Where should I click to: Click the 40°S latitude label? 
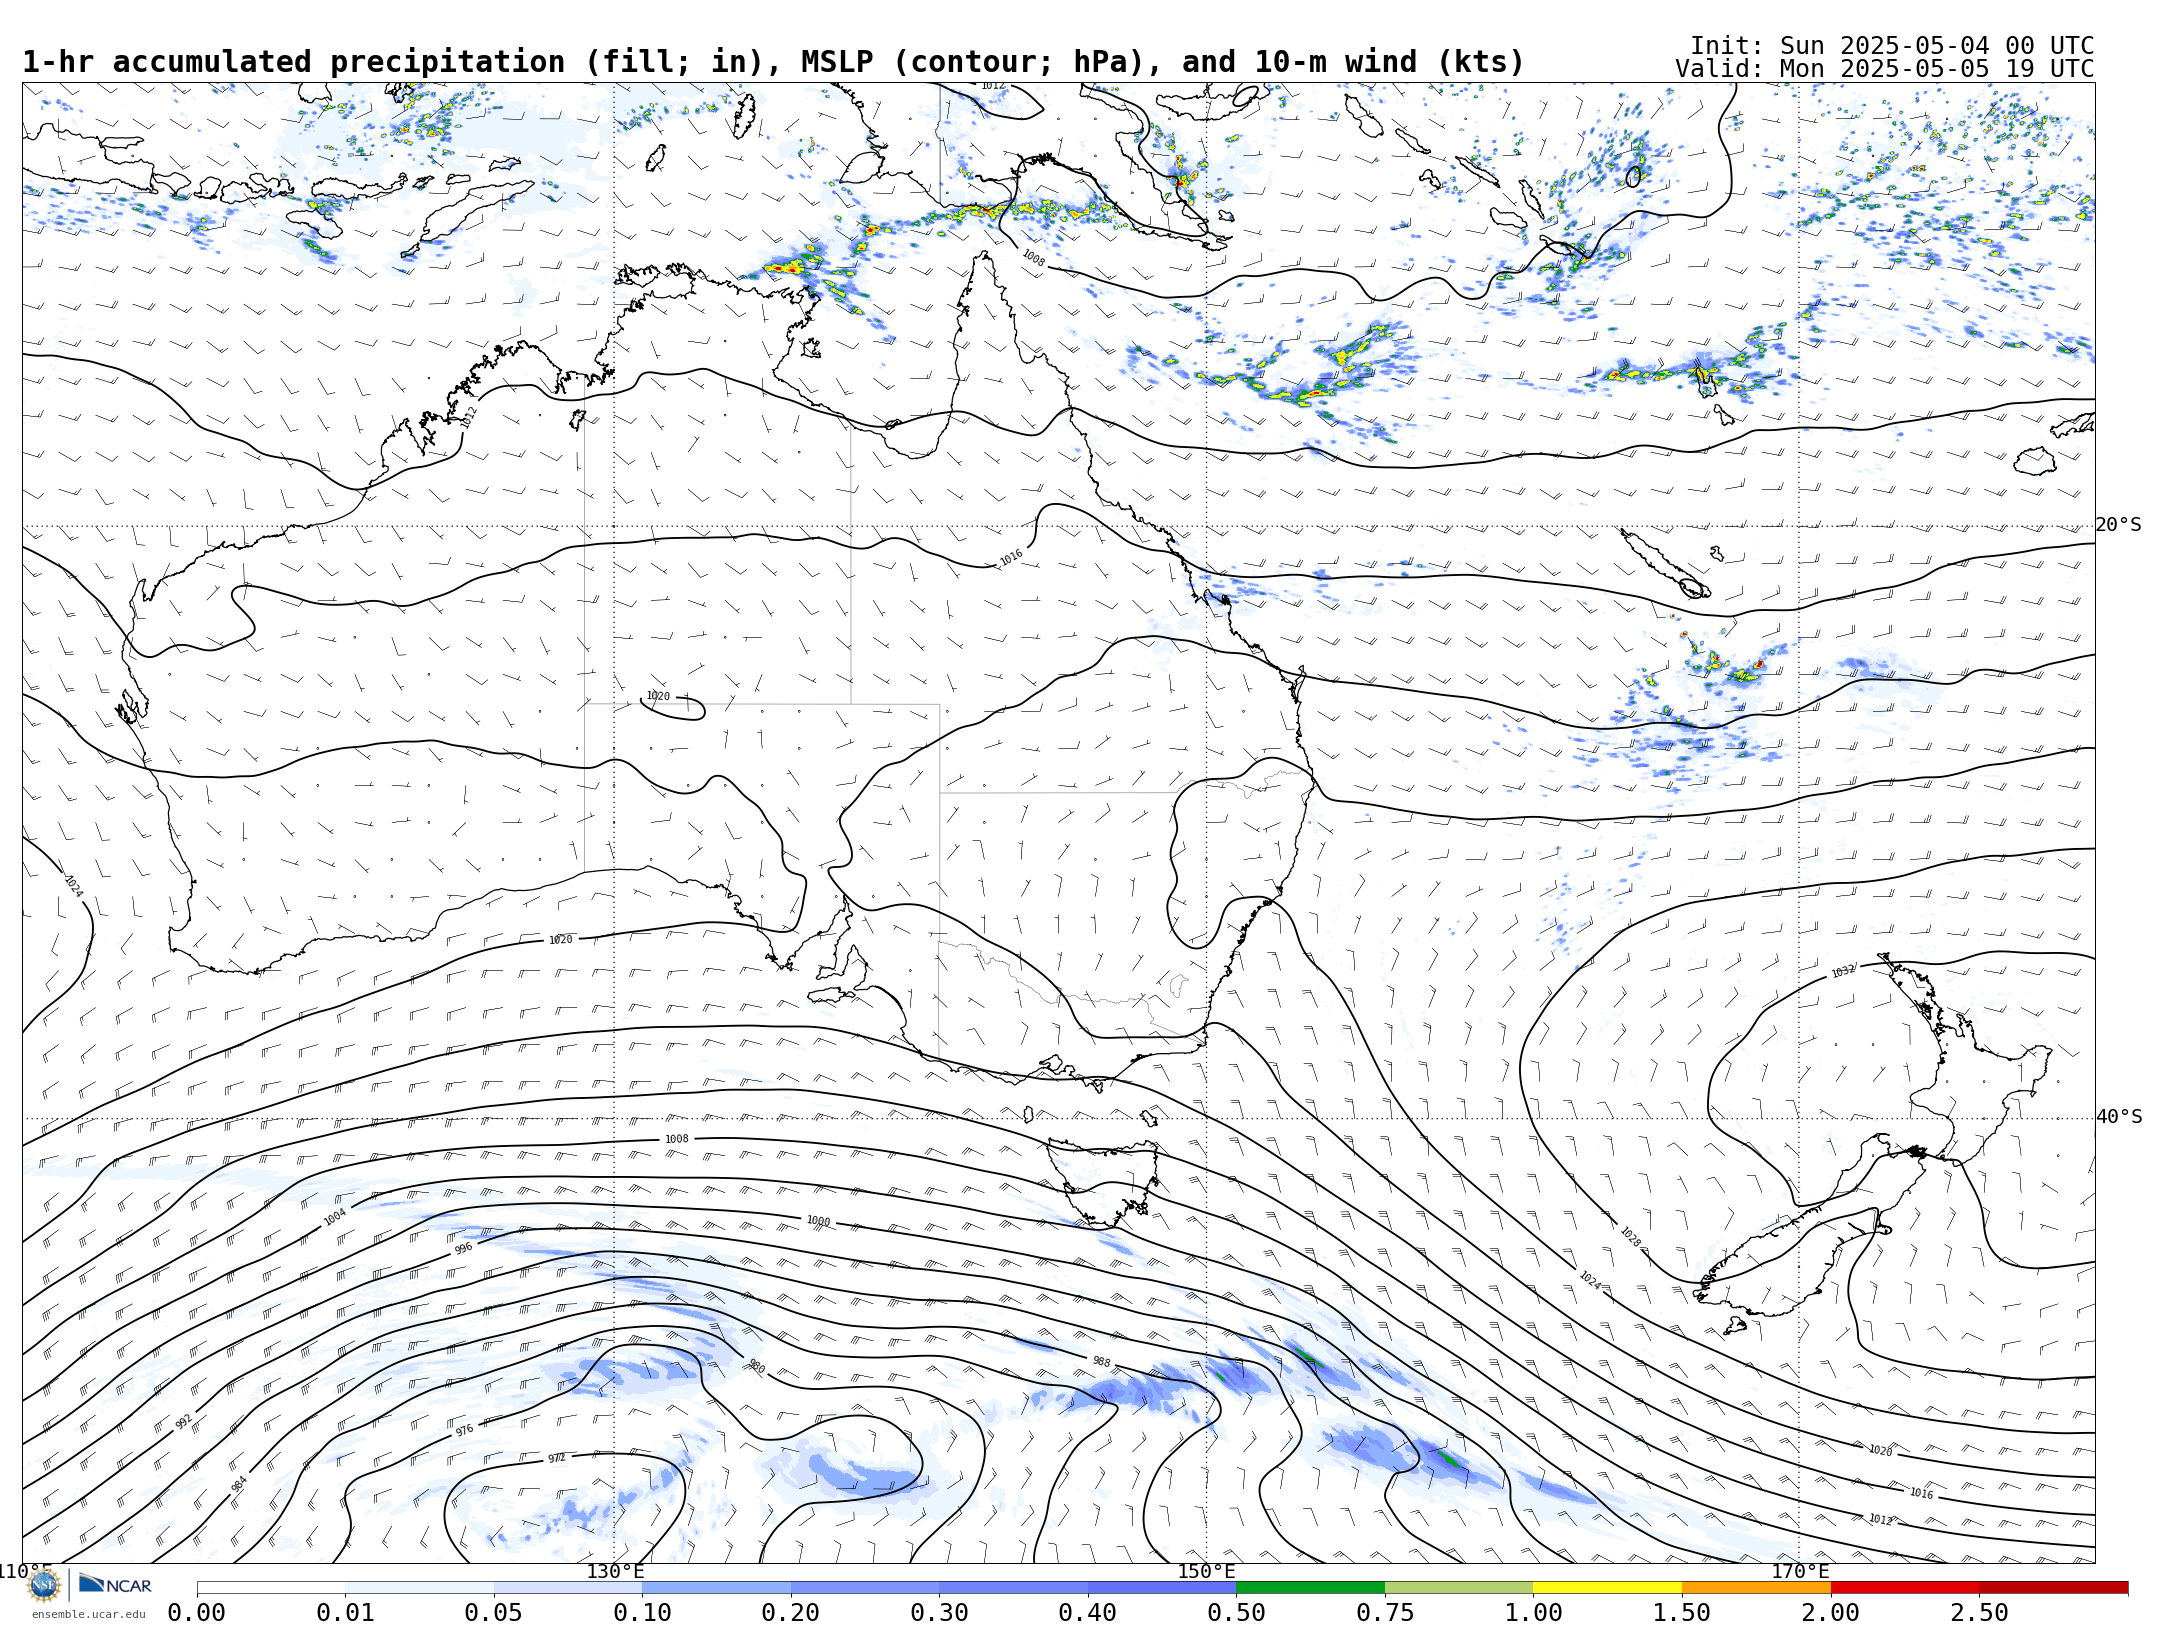click(x=2119, y=1117)
